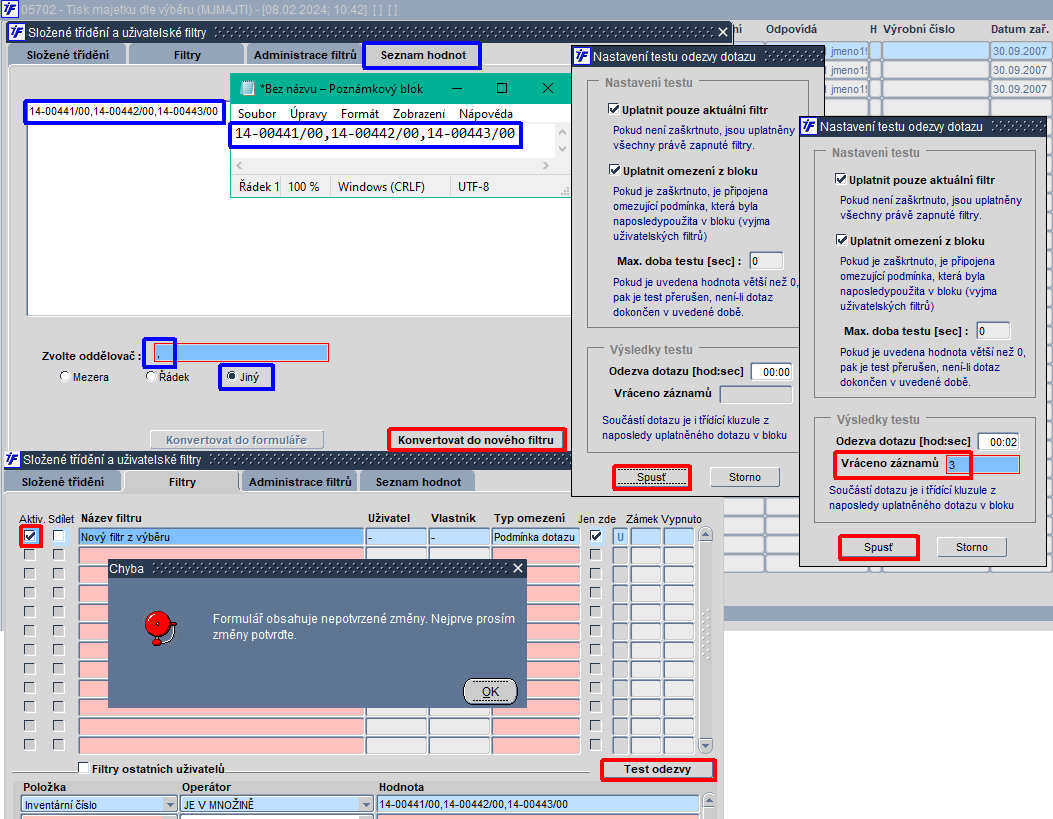1053x819 pixels.
Task: Click Konvertovat do formuláře button
Action: (236, 440)
